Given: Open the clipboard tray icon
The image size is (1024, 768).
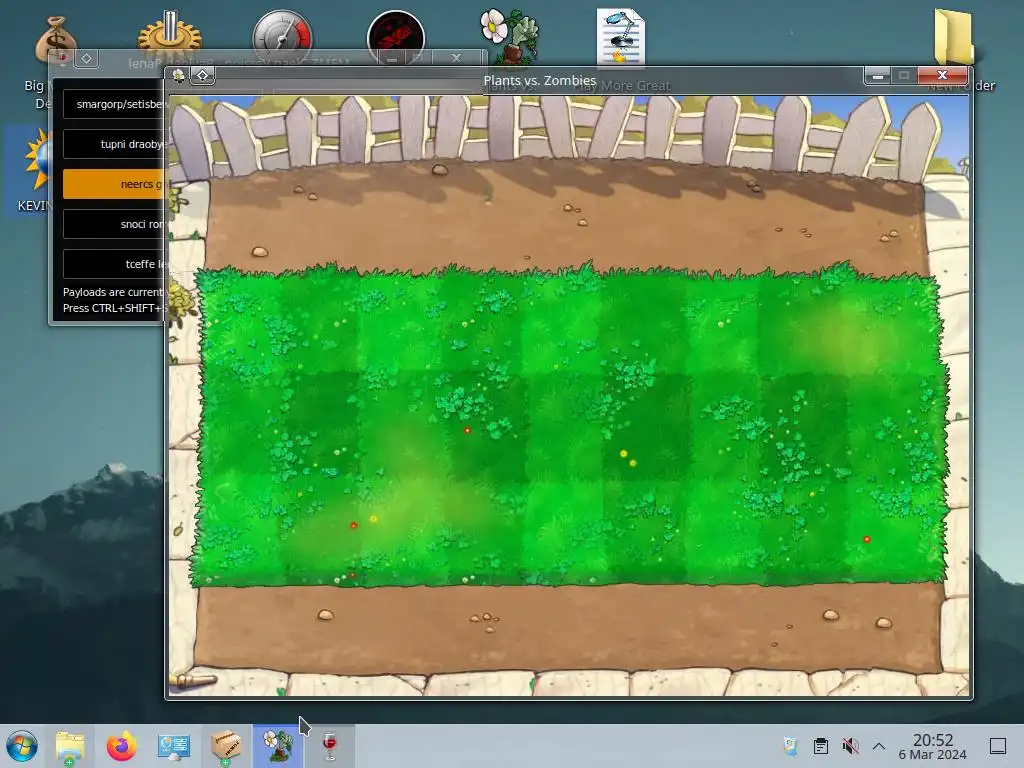Looking at the screenshot, I should (821, 746).
